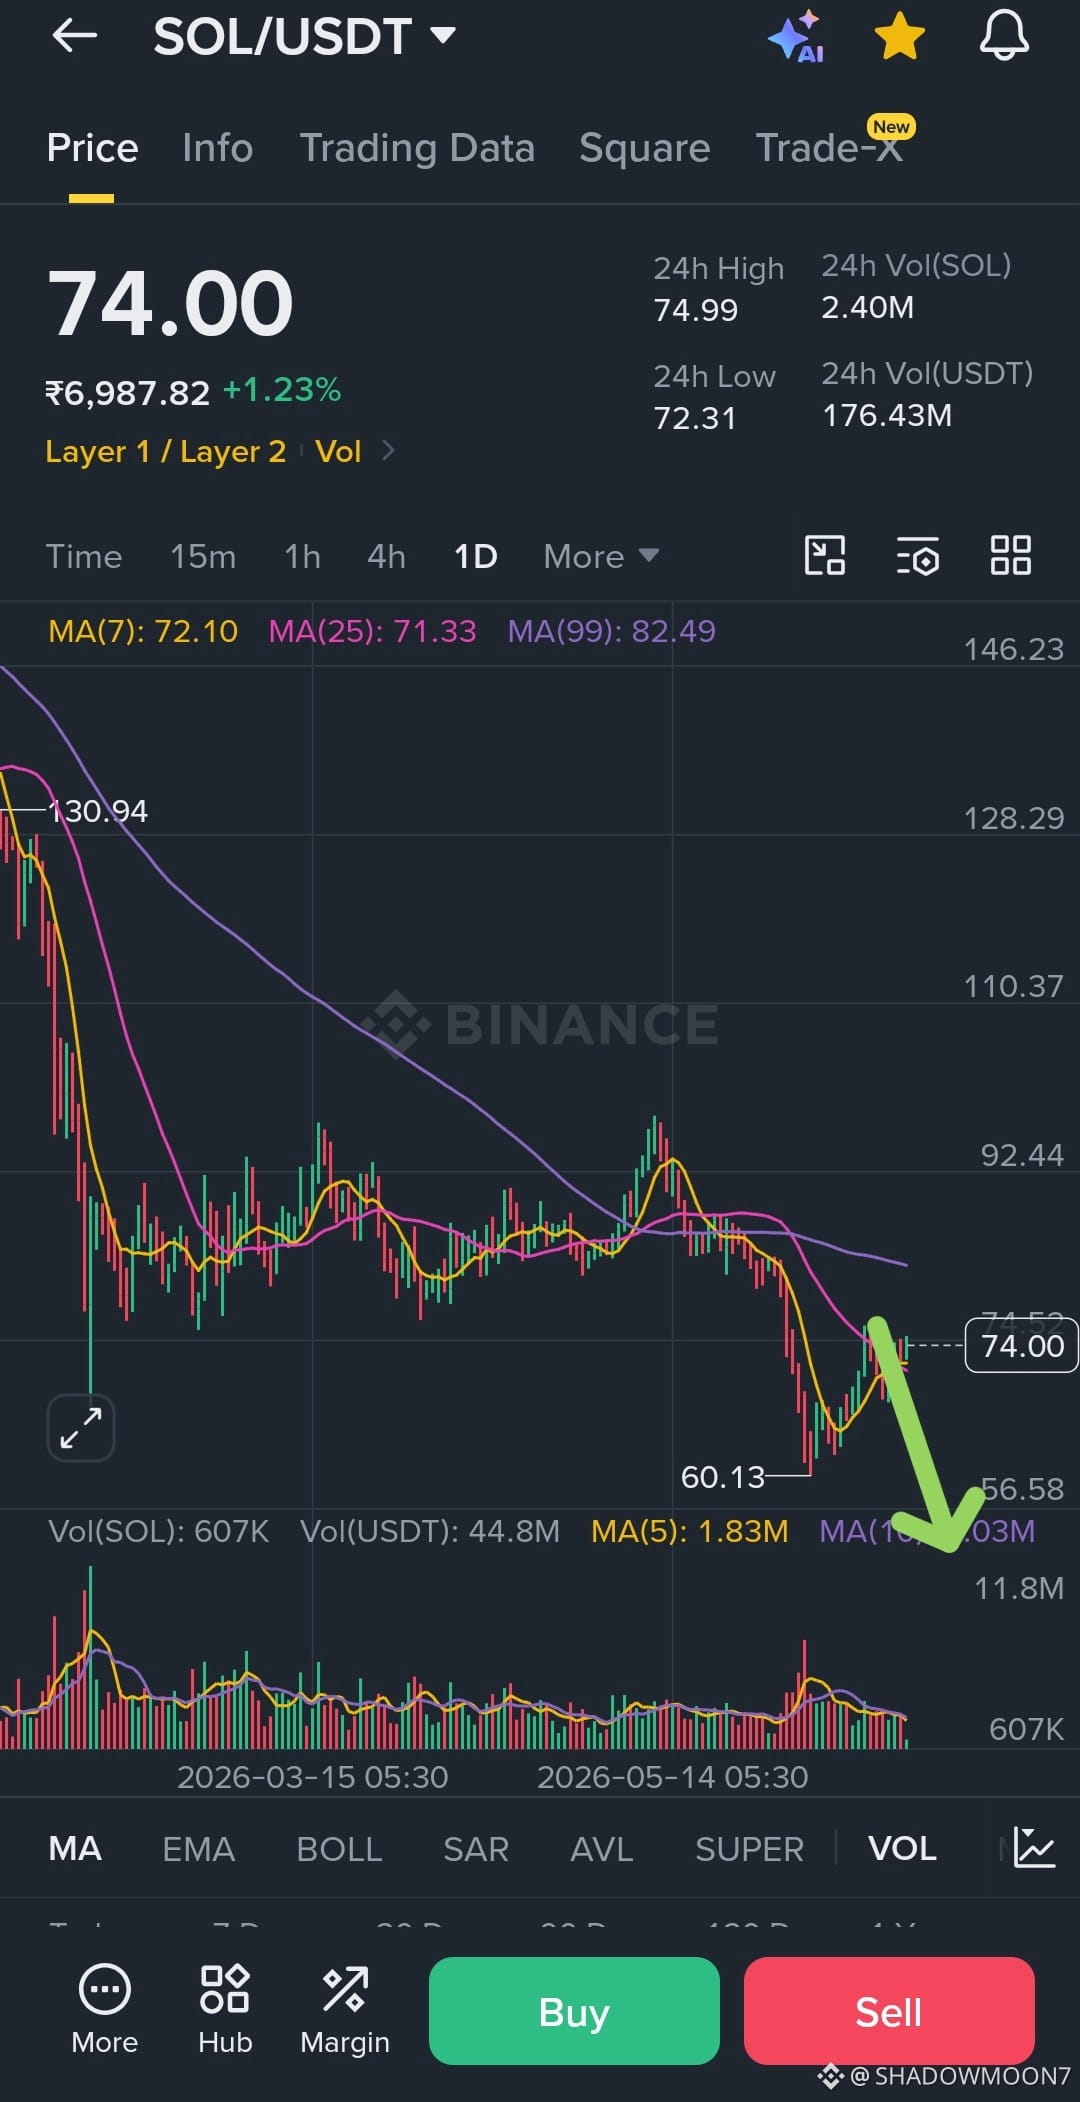Screen dimensions: 1080x2102
Task: Click the 24h Low value 72.31
Action: 694,418
